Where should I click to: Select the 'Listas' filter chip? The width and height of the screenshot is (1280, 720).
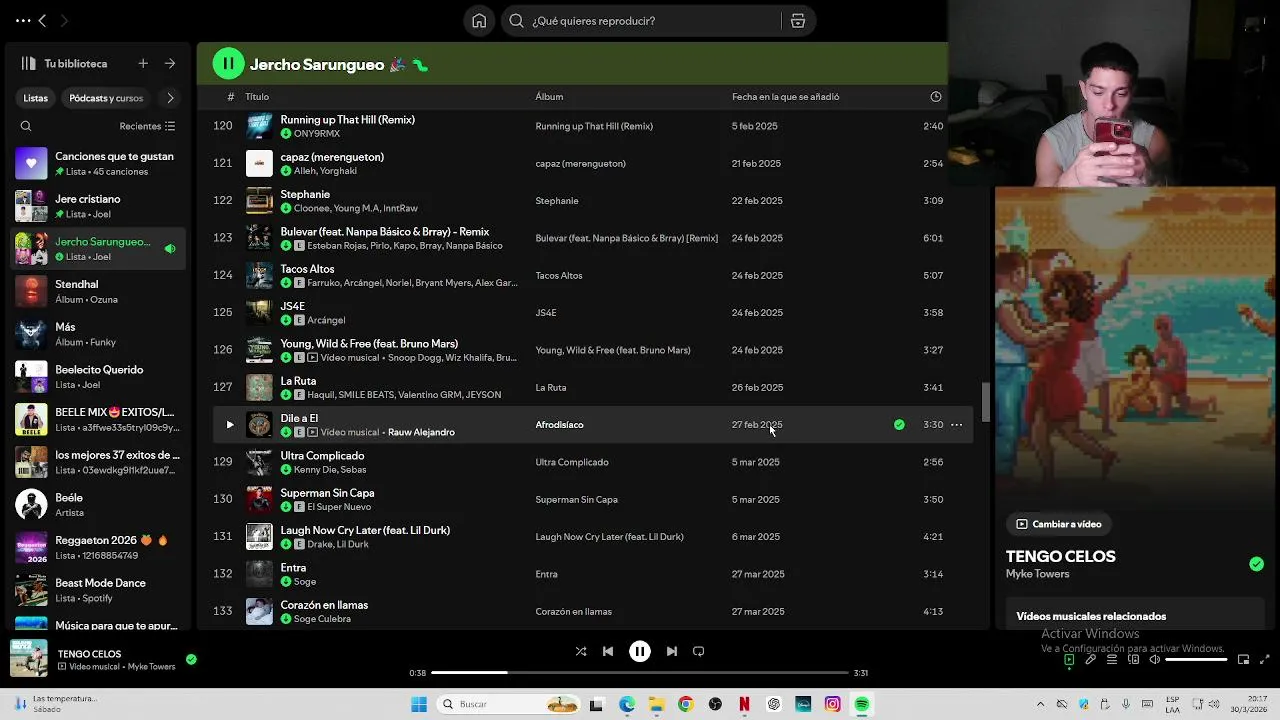[36, 98]
